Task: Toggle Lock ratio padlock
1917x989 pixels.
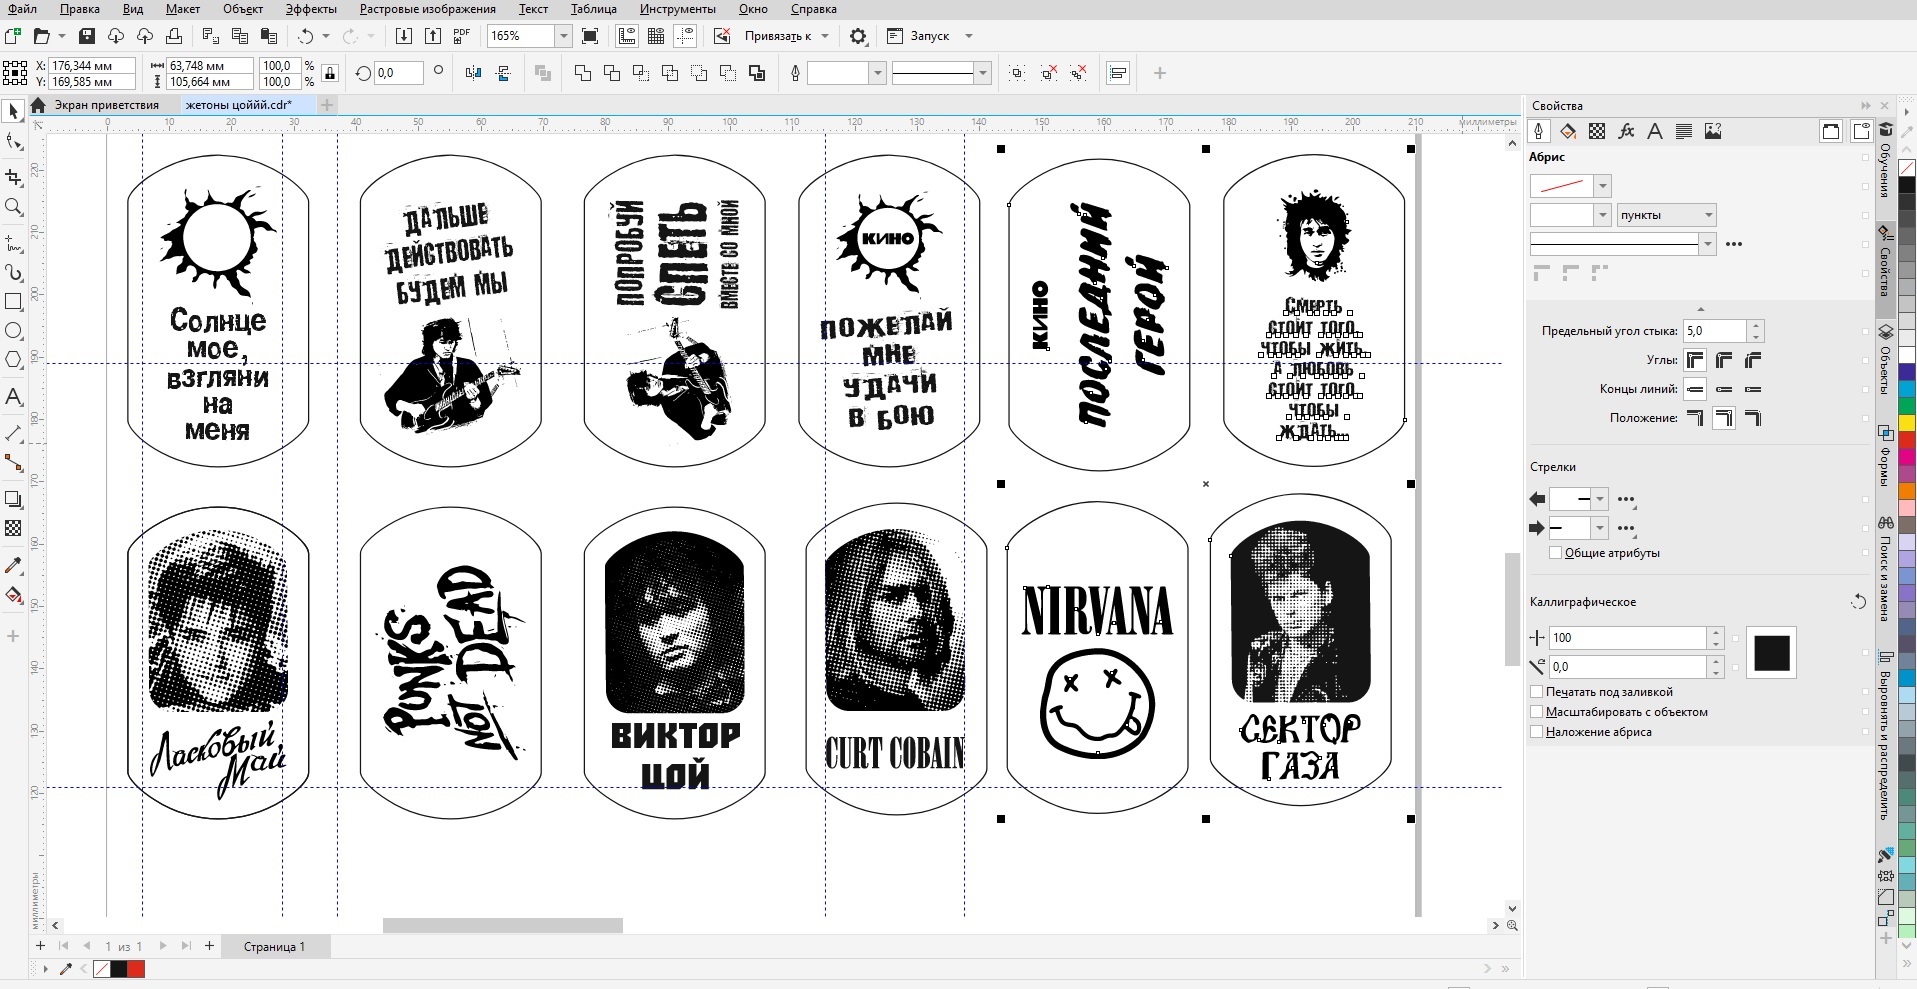Action: point(330,73)
